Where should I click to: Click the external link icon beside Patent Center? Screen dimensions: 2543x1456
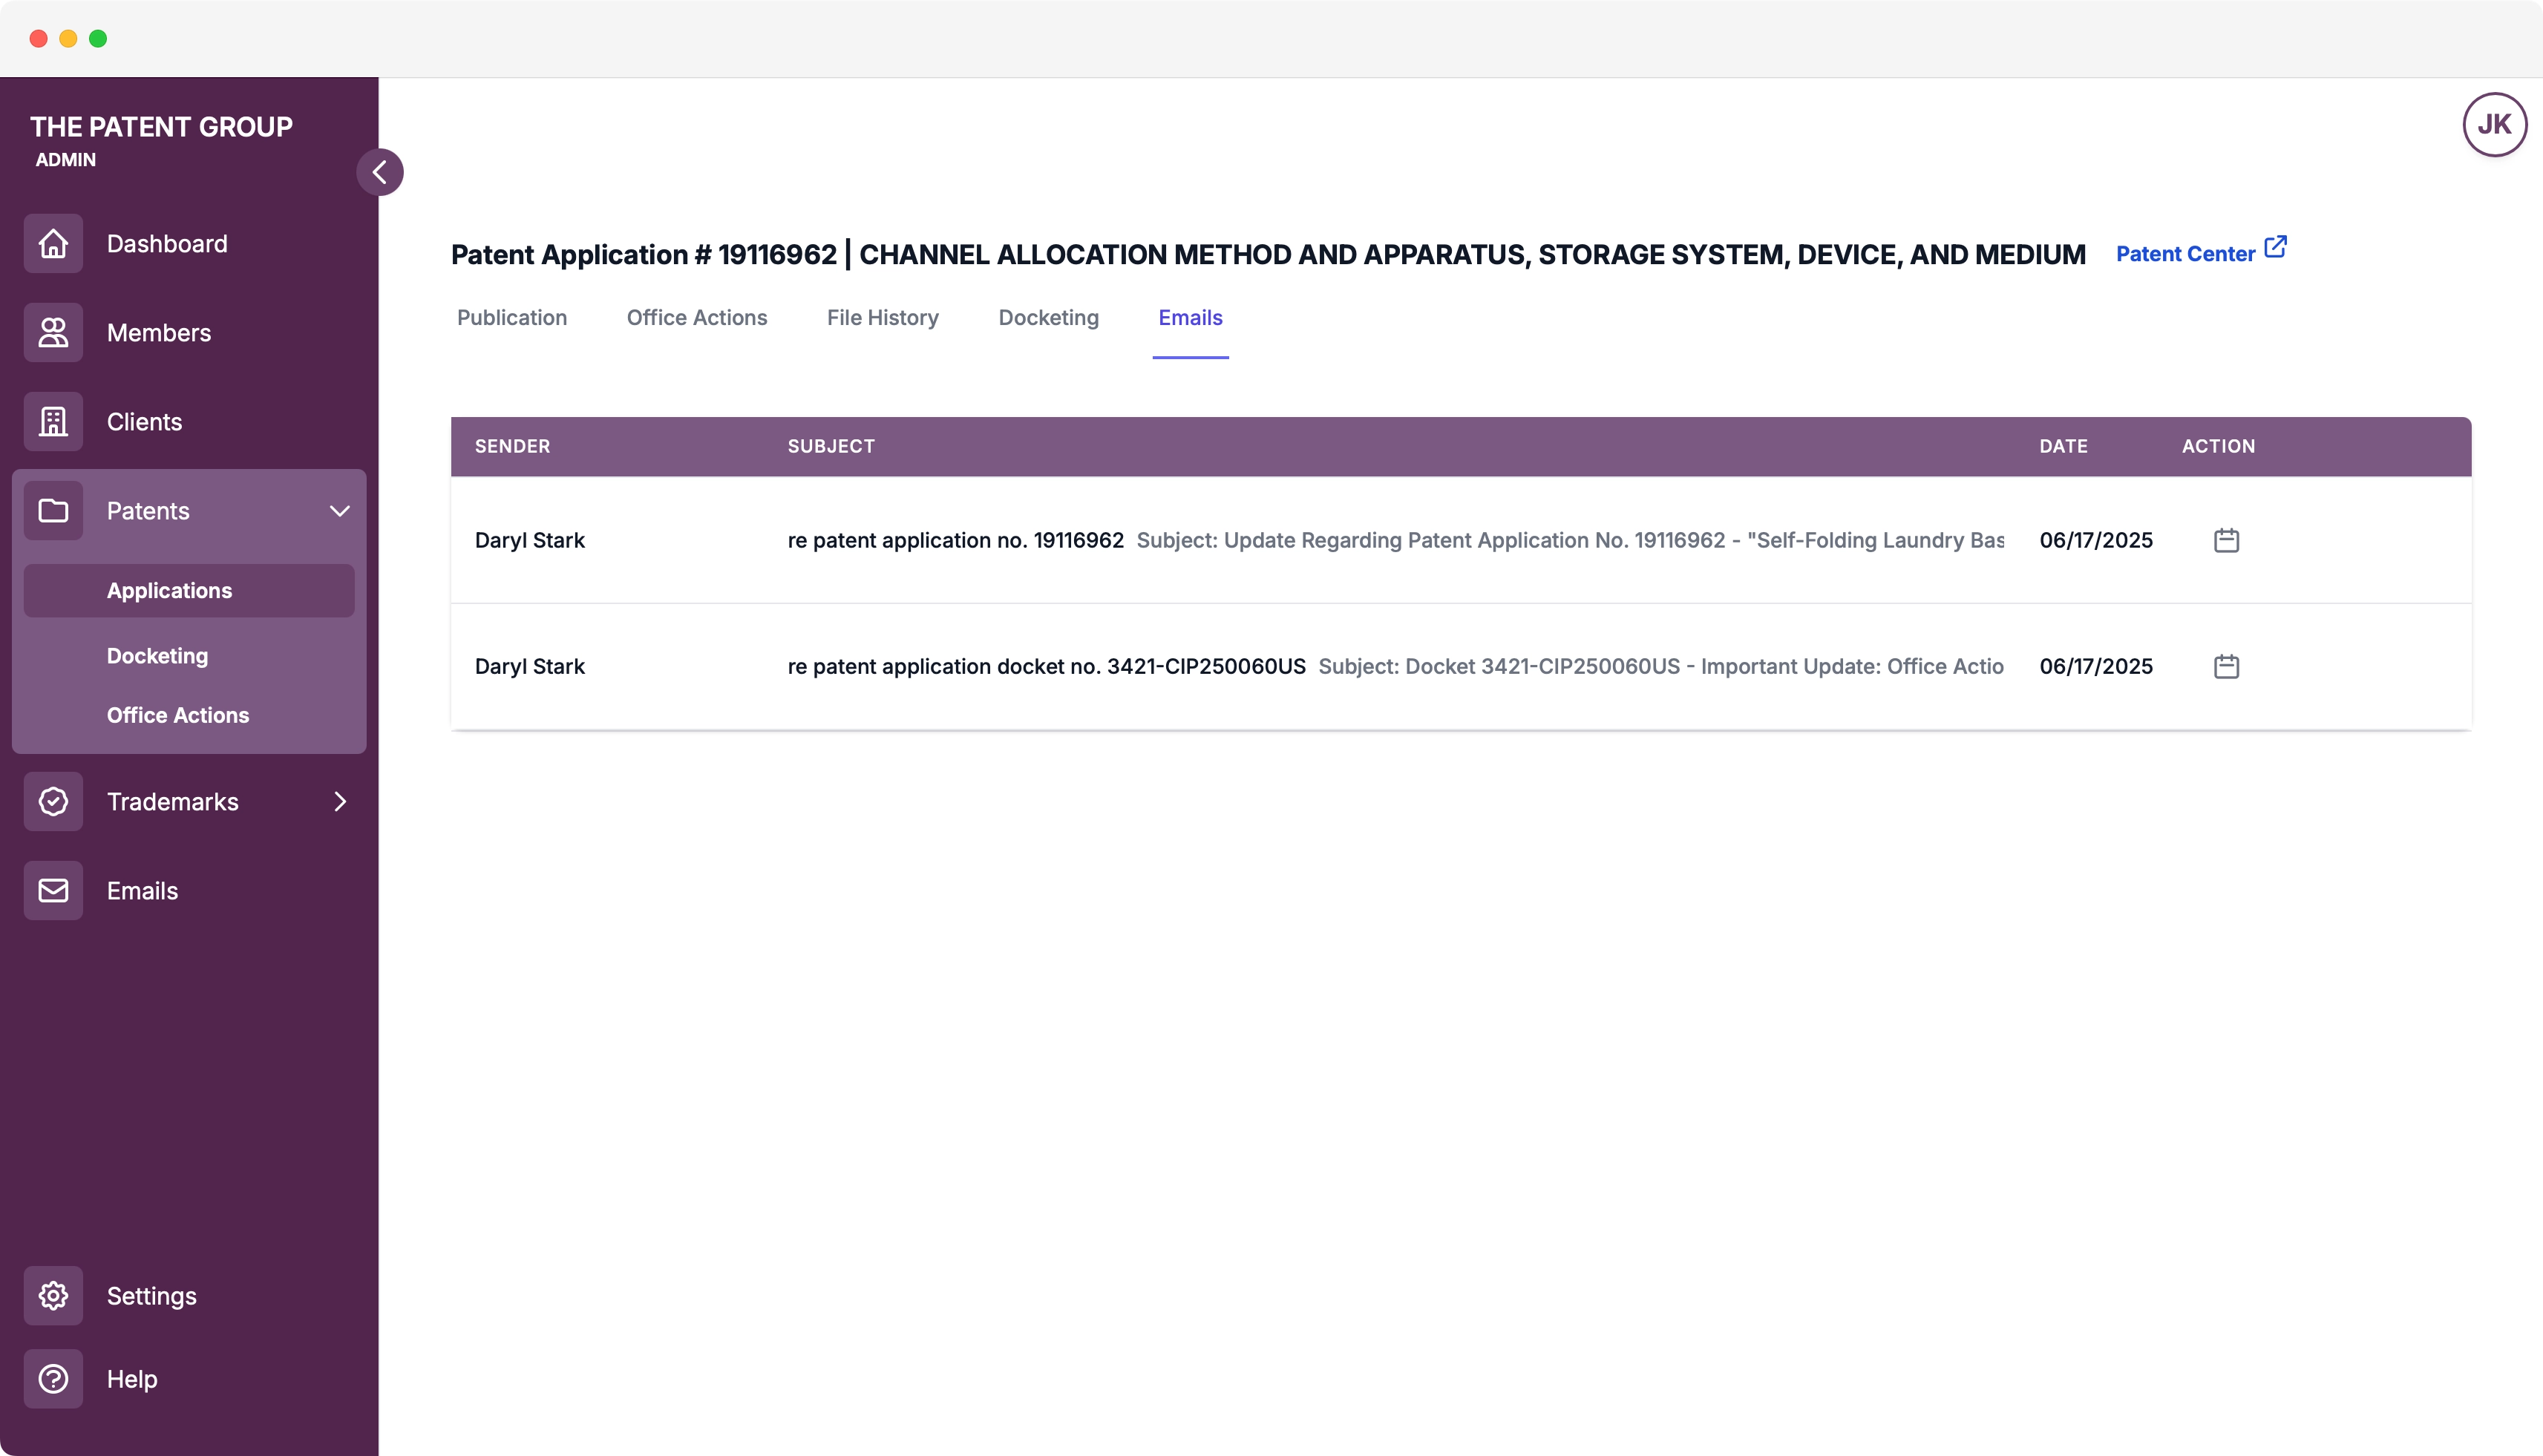[2275, 247]
